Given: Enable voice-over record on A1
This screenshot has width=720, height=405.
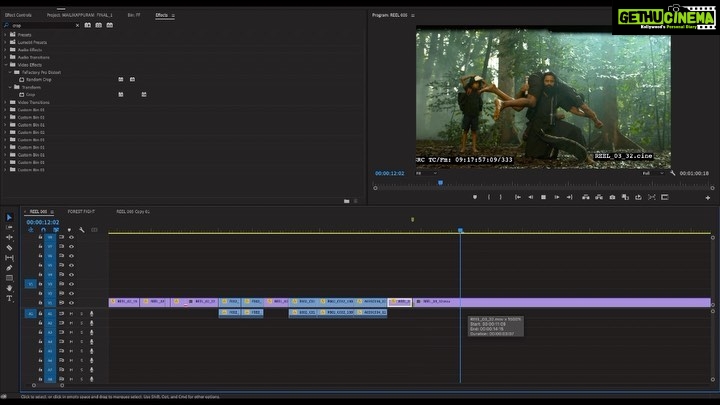Looking at the screenshot, I should 91,314.
